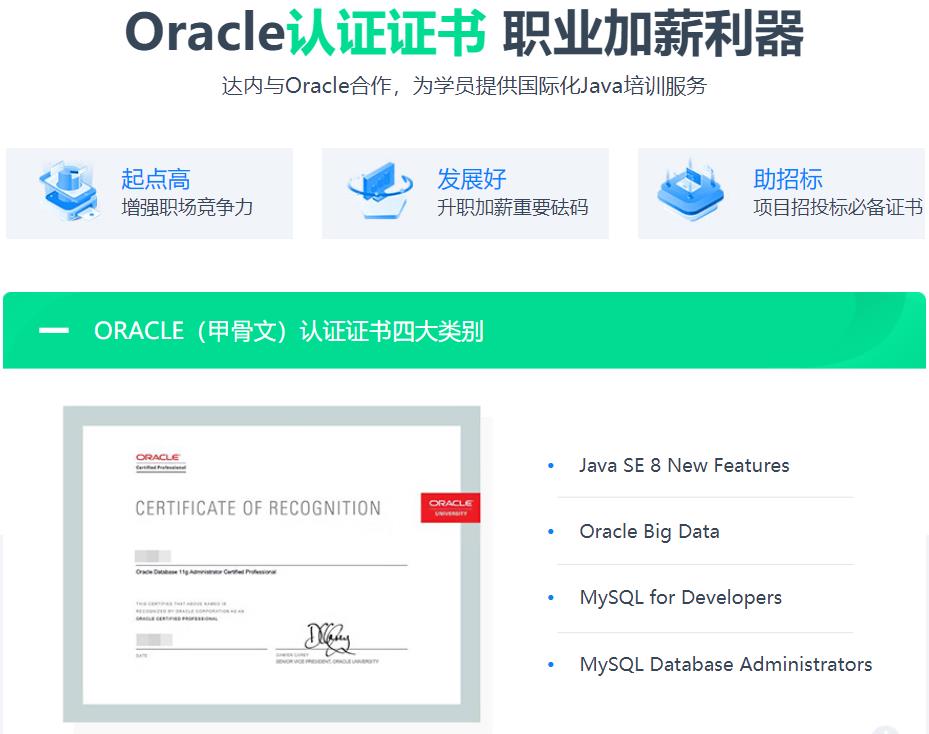Click the blue bullet before Oracle Big Data

551,532
